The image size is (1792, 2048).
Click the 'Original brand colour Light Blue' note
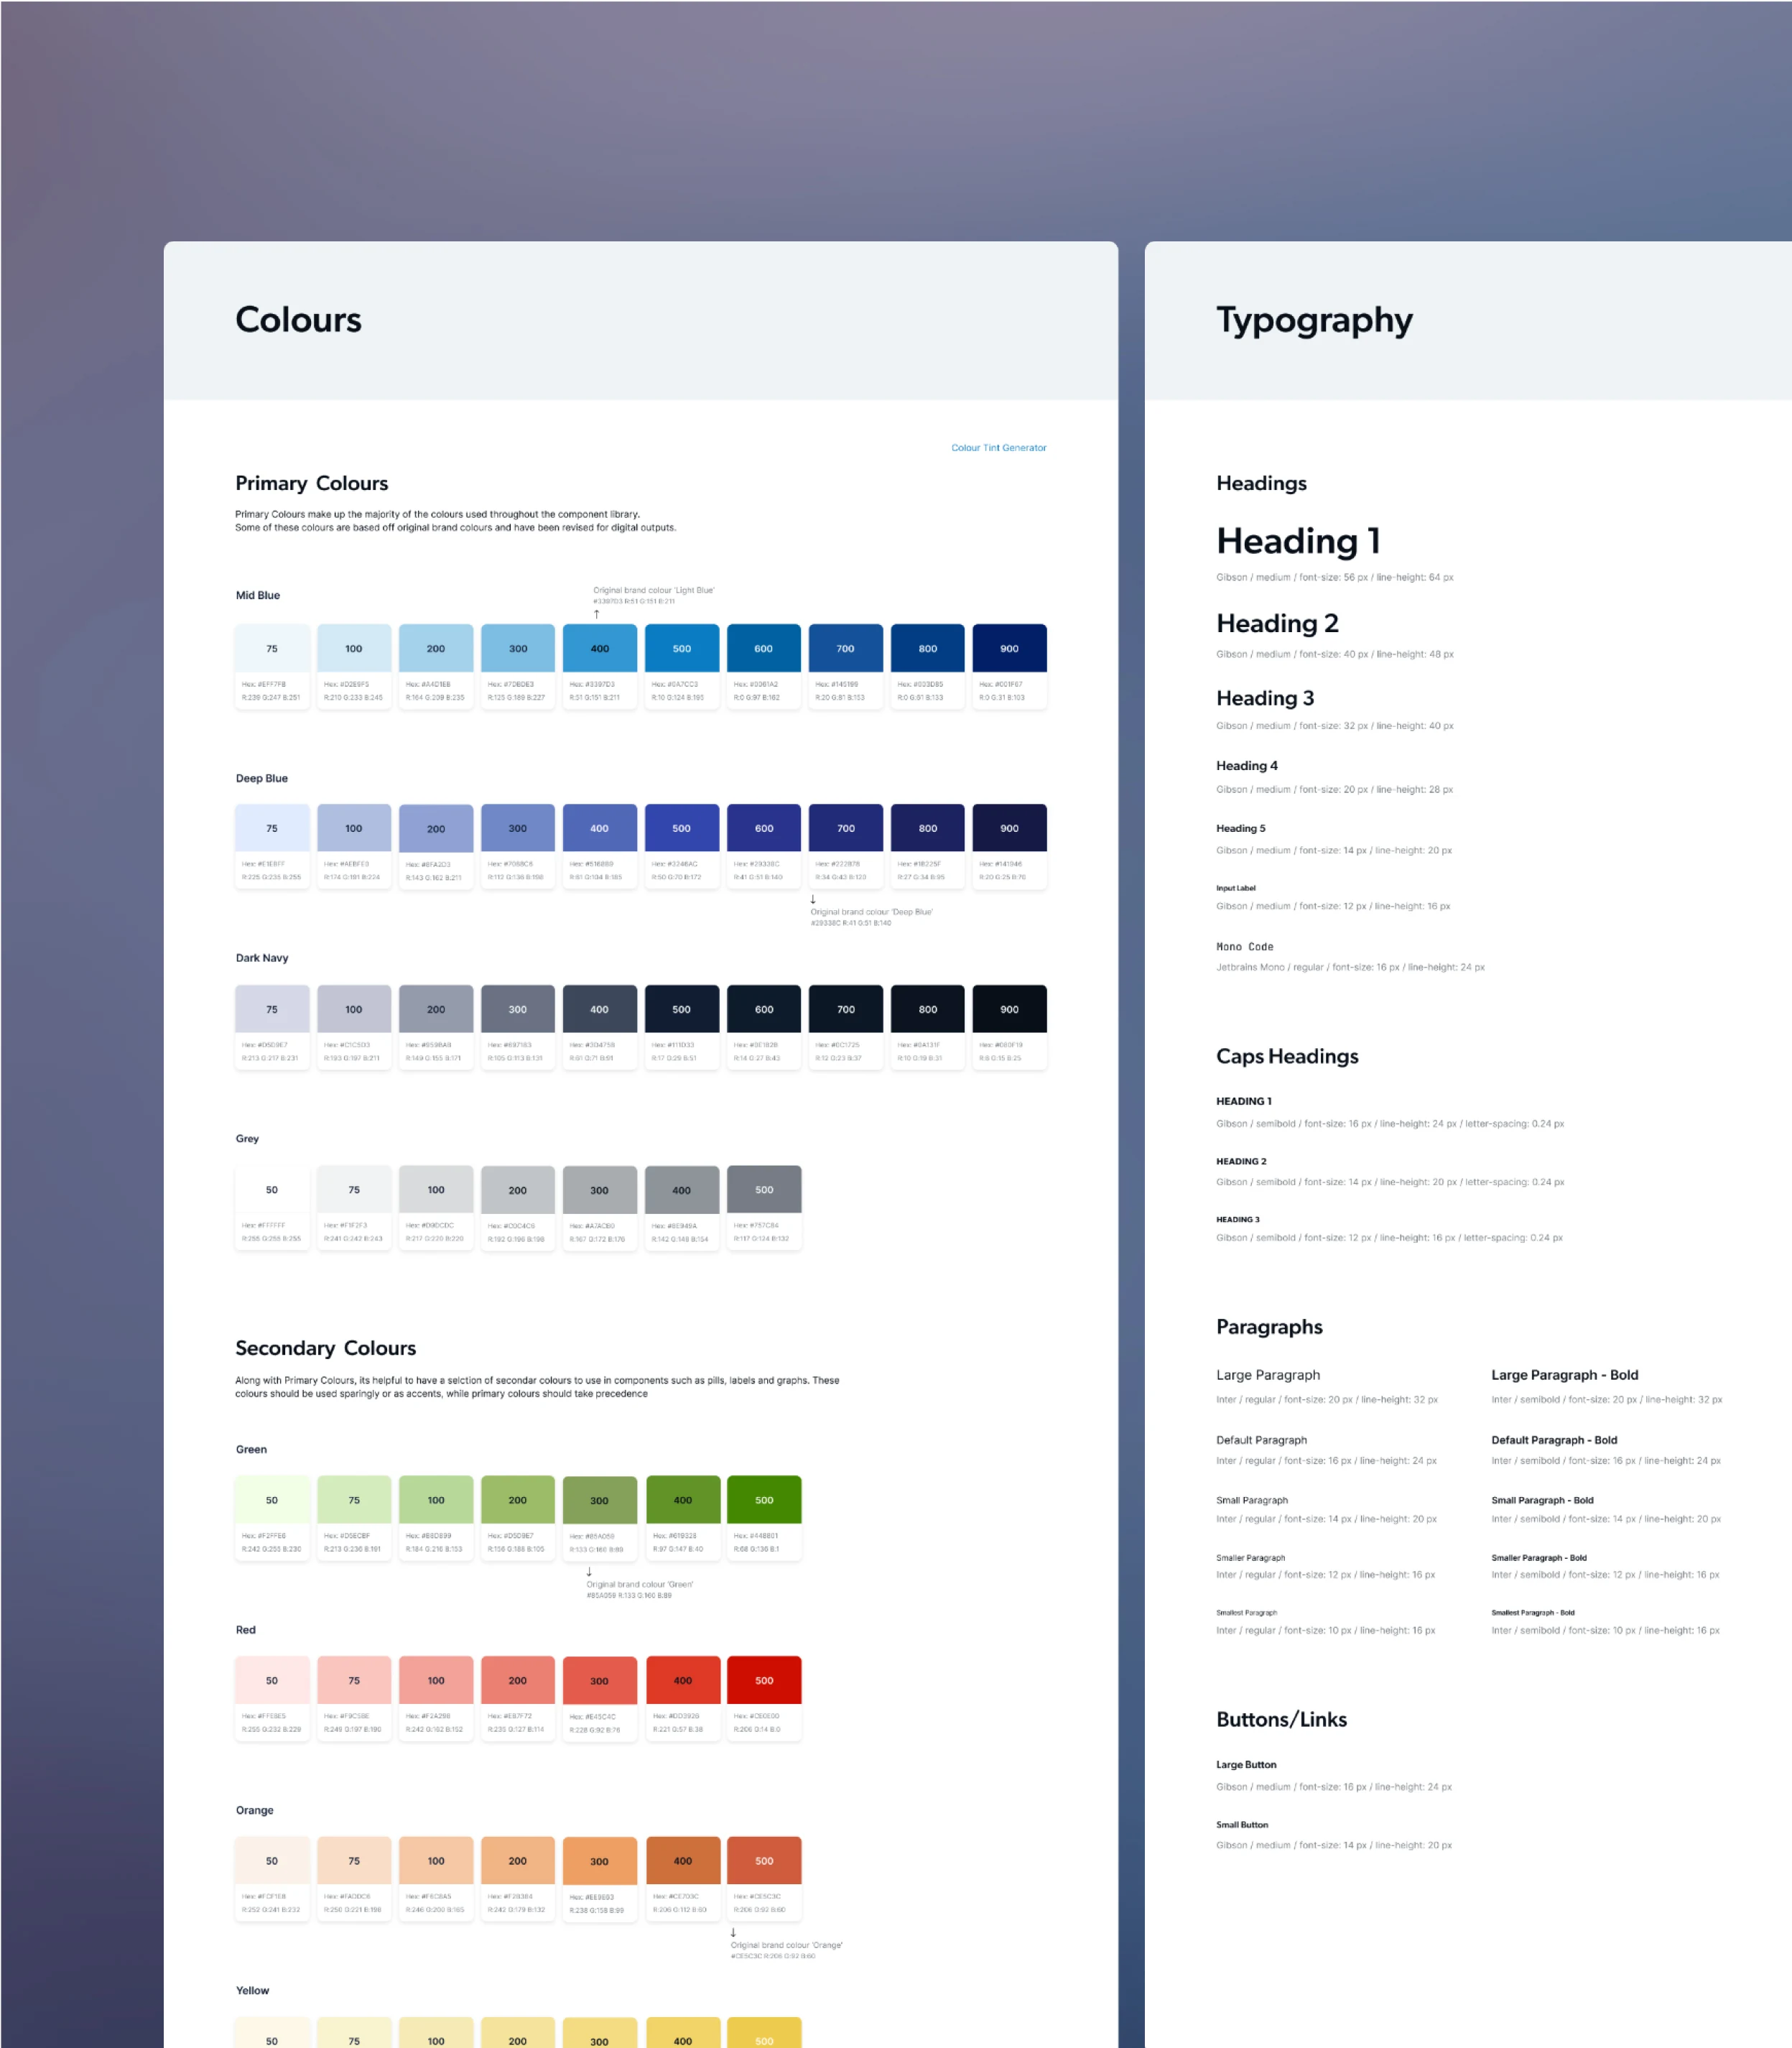tap(654, 596)
